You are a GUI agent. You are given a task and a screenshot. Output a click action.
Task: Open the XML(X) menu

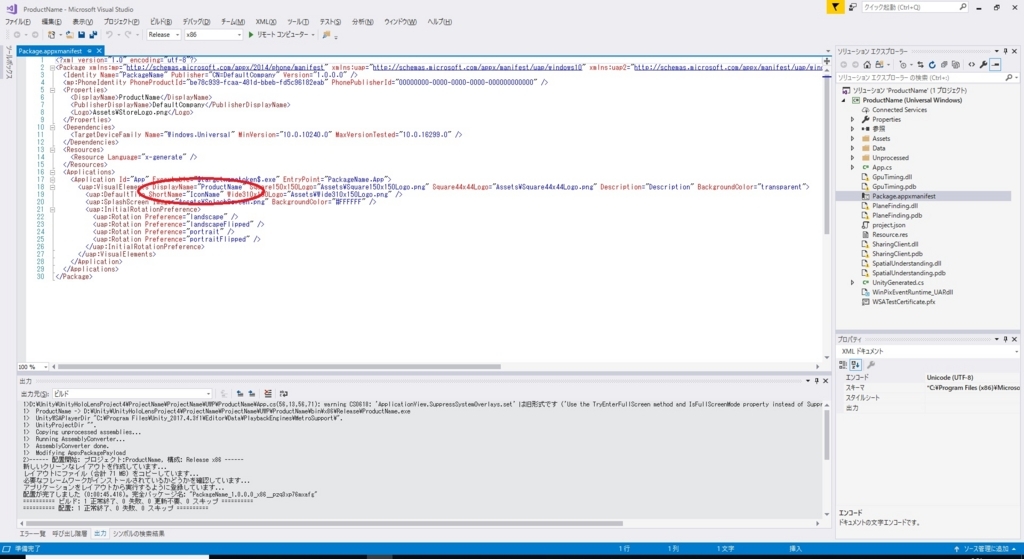[x=266, y=22]
